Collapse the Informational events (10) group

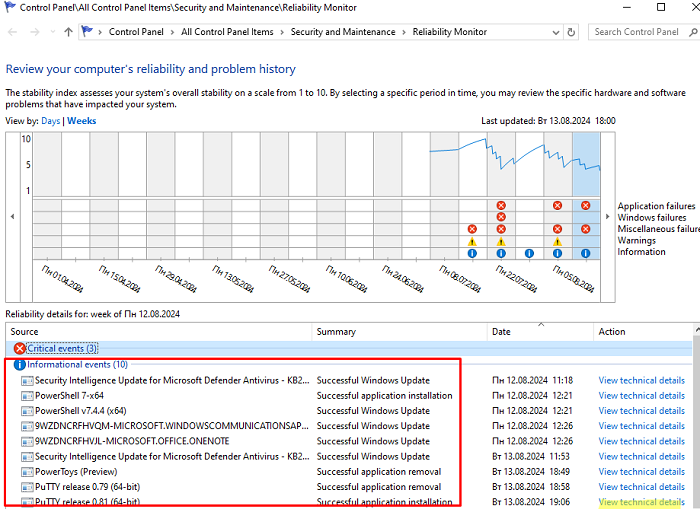pos(77,365)
